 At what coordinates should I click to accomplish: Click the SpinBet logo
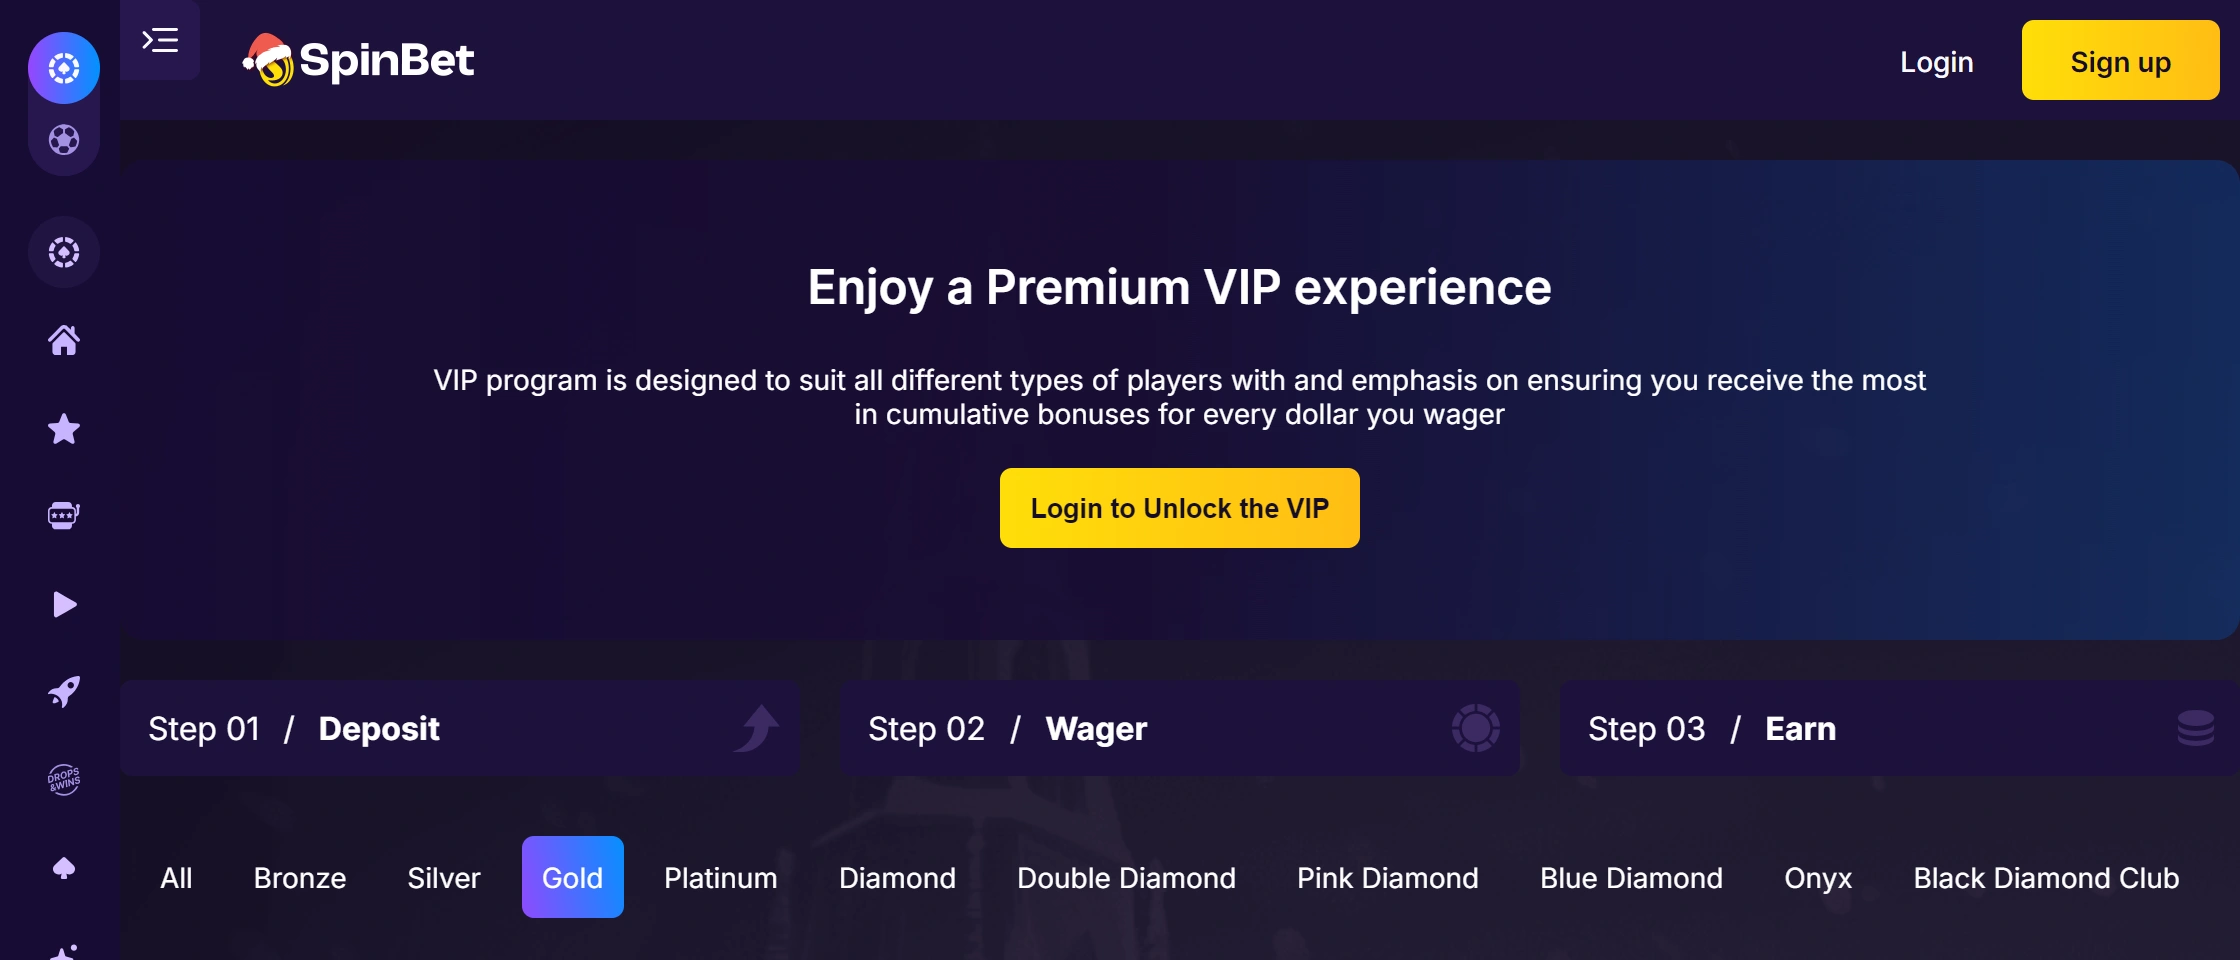click(358, 60)
